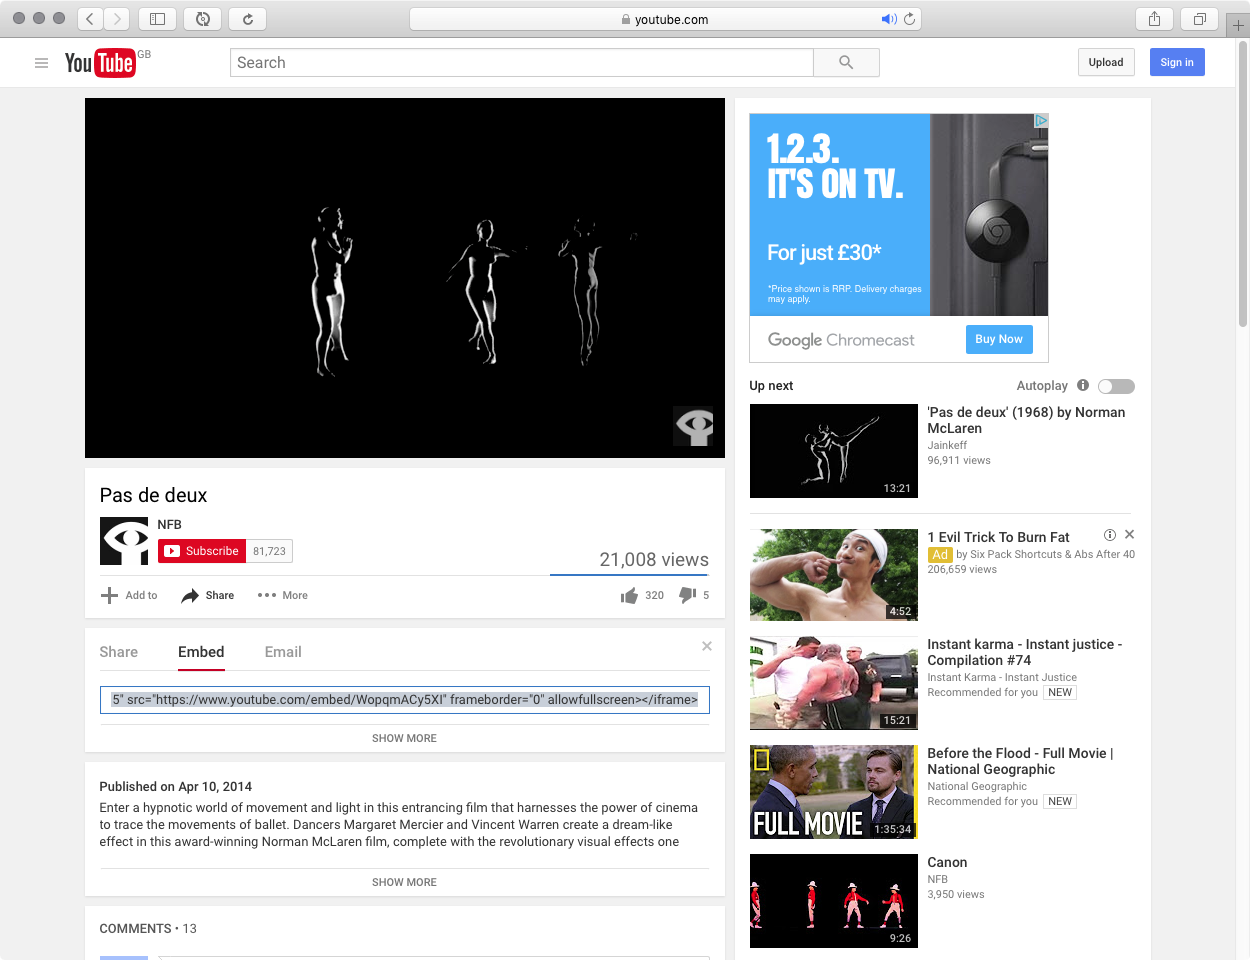Open the '1 Evil Trick To Burn Fat' title
Viewport: 1250px width, 960px height.
point(998,537)
